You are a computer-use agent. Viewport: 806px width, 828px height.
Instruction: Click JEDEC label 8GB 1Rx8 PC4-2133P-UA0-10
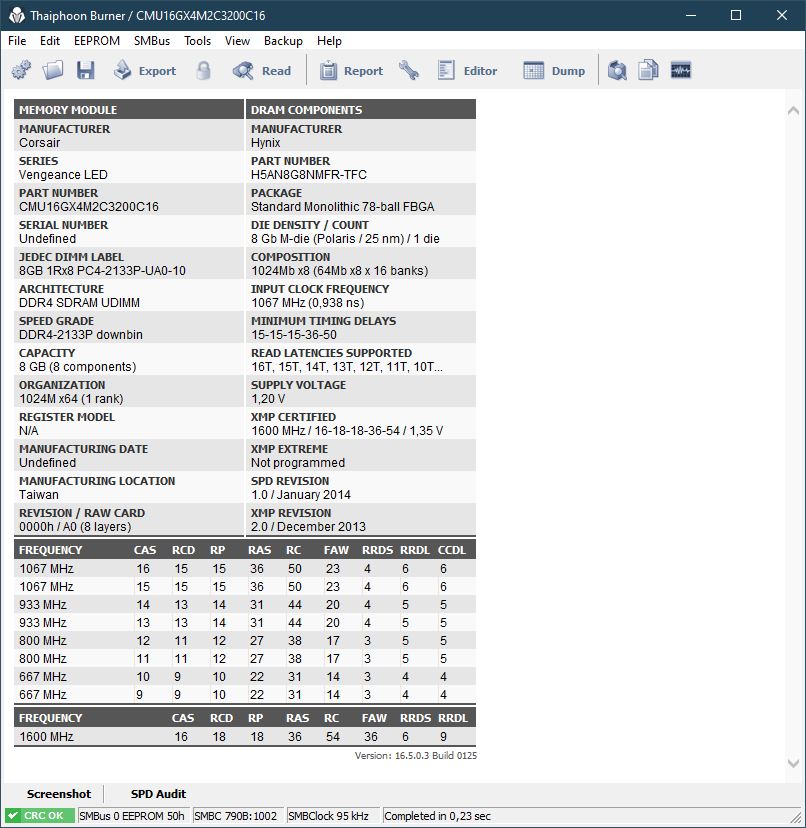tap(102, 270)
